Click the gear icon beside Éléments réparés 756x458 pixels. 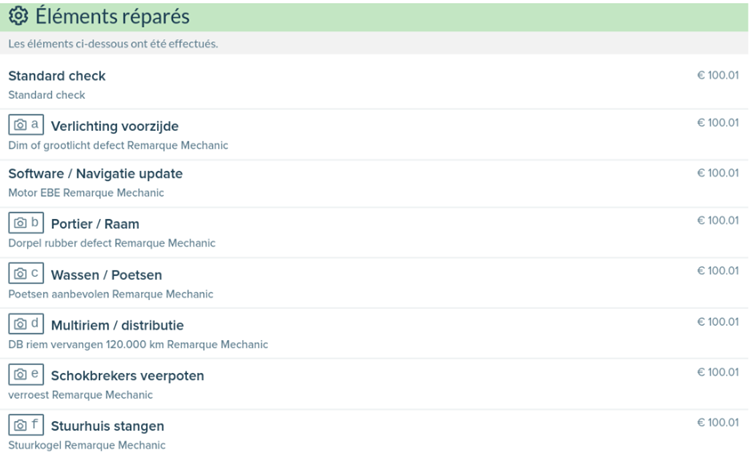(x=18, y=16)
